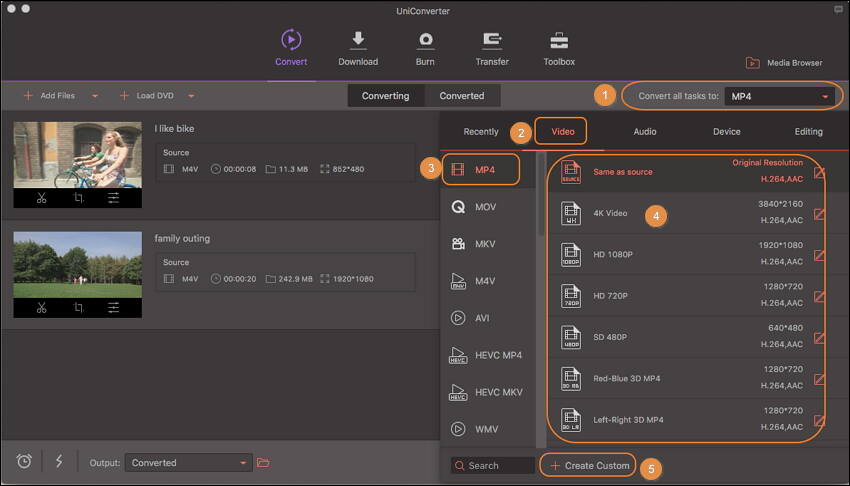Screen dimensions: 850x486
Task: Select the Device format tab
Action: coord(726,132)
